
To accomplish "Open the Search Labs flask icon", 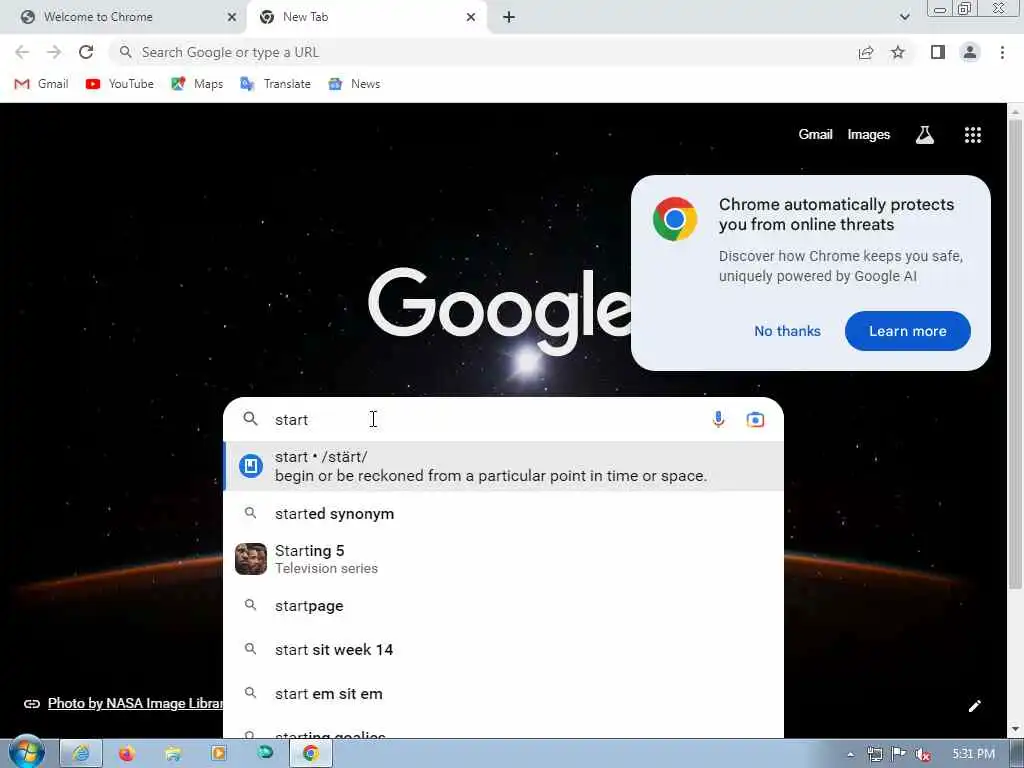I will [x=925, y=135].
